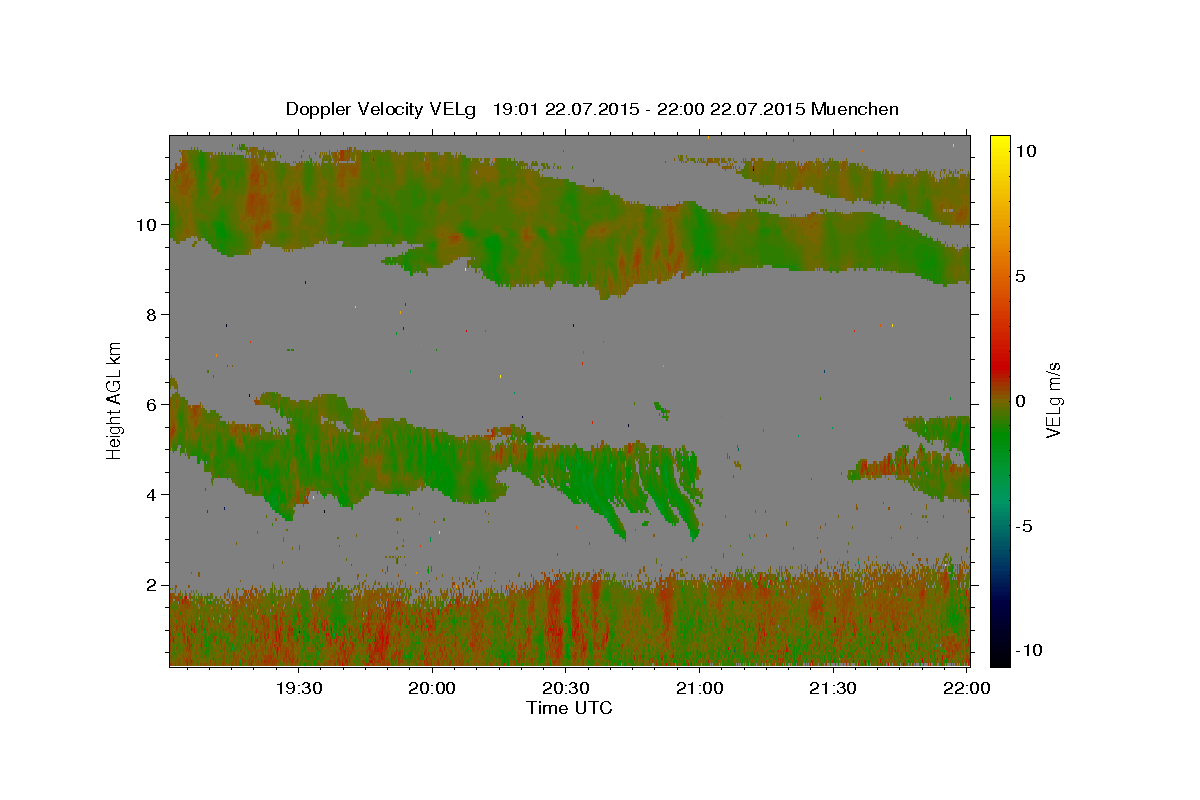Click the yellow top of the colorbar

(1000, 142)
